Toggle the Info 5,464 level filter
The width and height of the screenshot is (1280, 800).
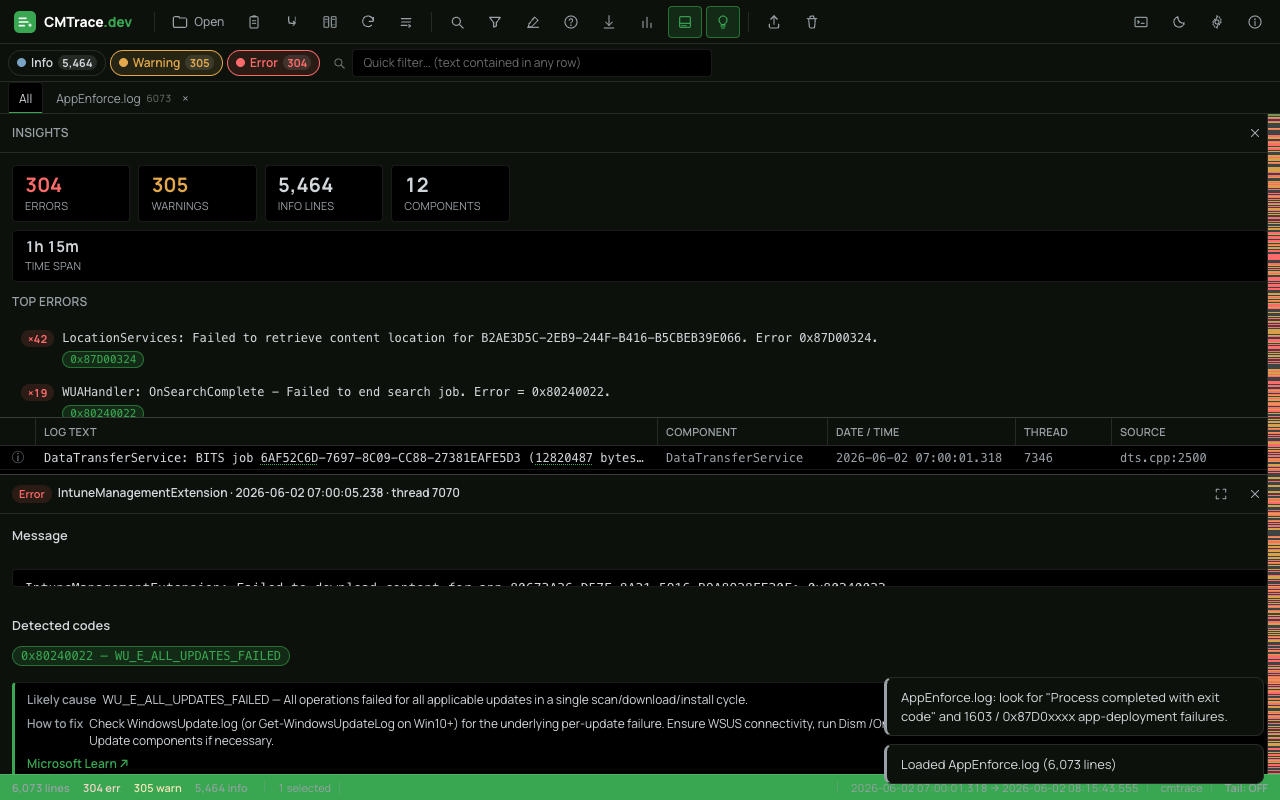[56, 63]
